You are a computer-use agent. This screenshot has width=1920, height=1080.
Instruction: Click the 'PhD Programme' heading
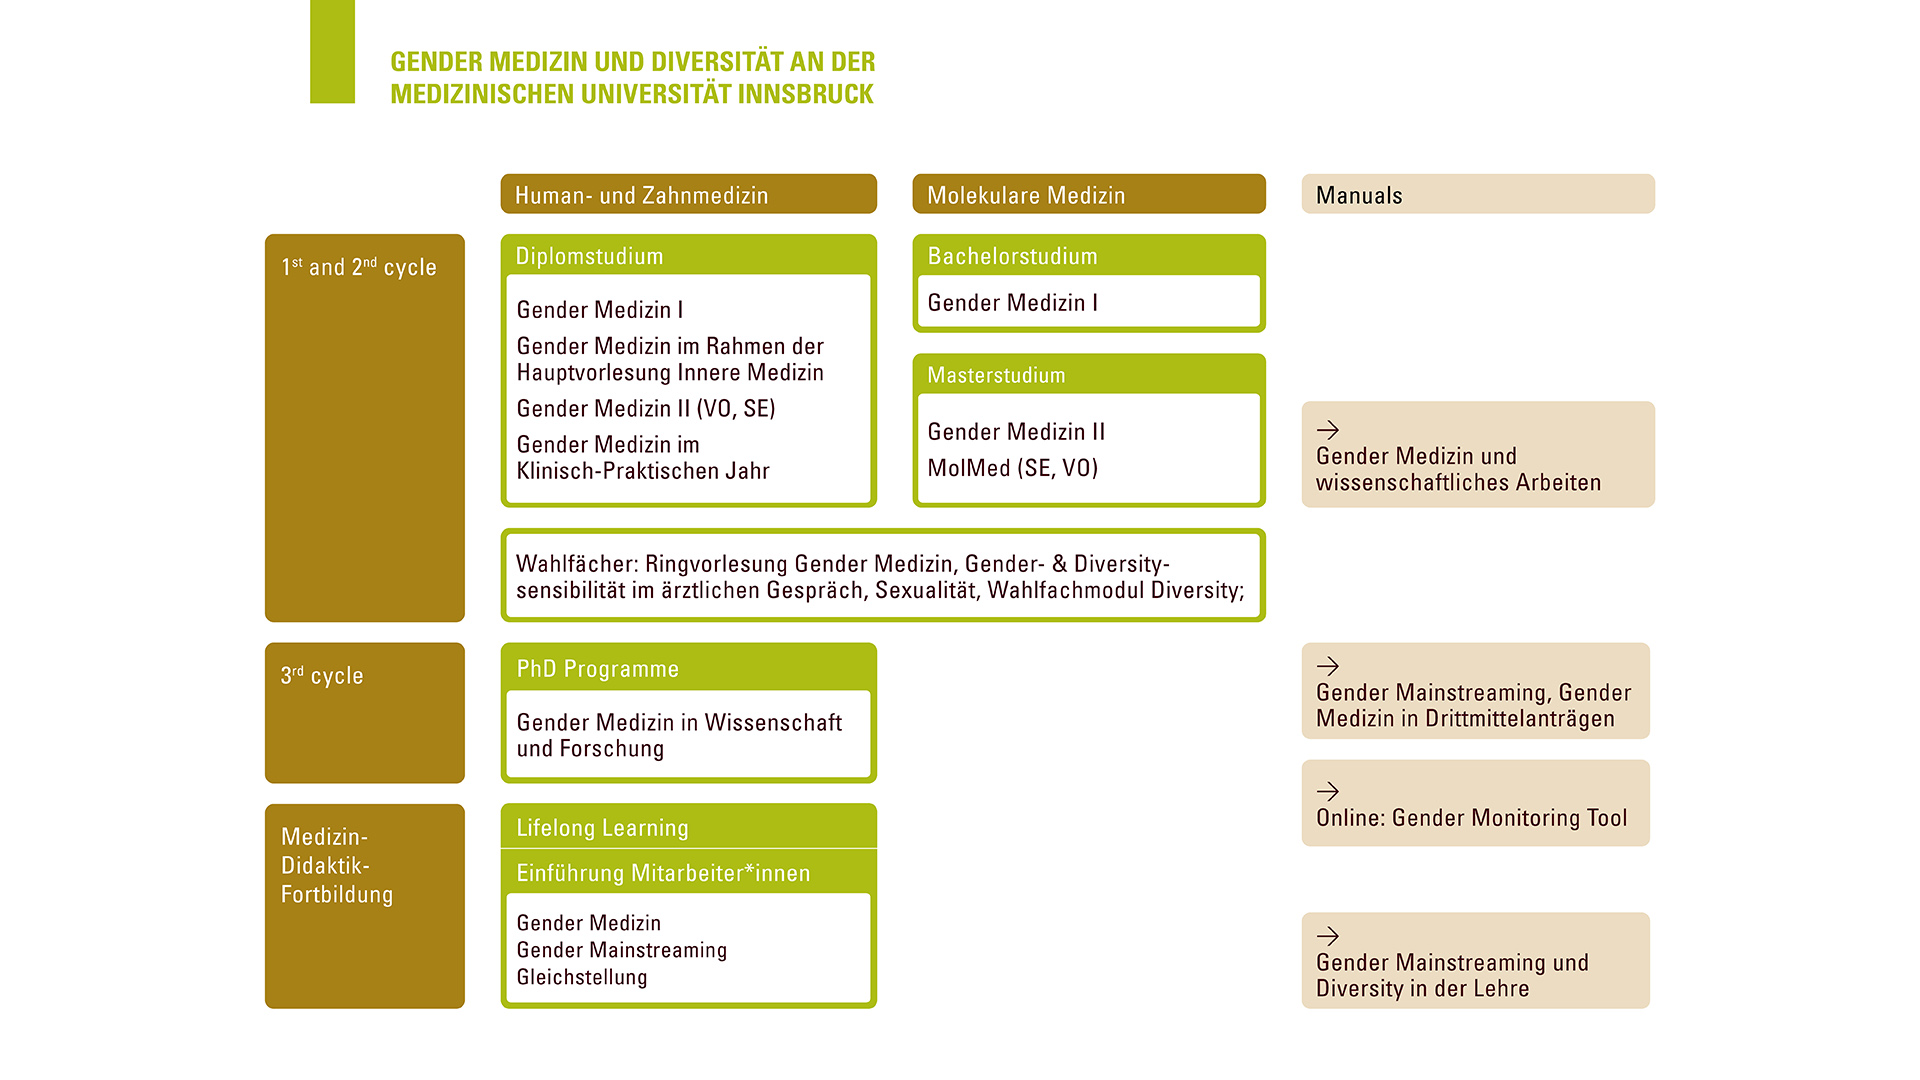click(597, 669)
